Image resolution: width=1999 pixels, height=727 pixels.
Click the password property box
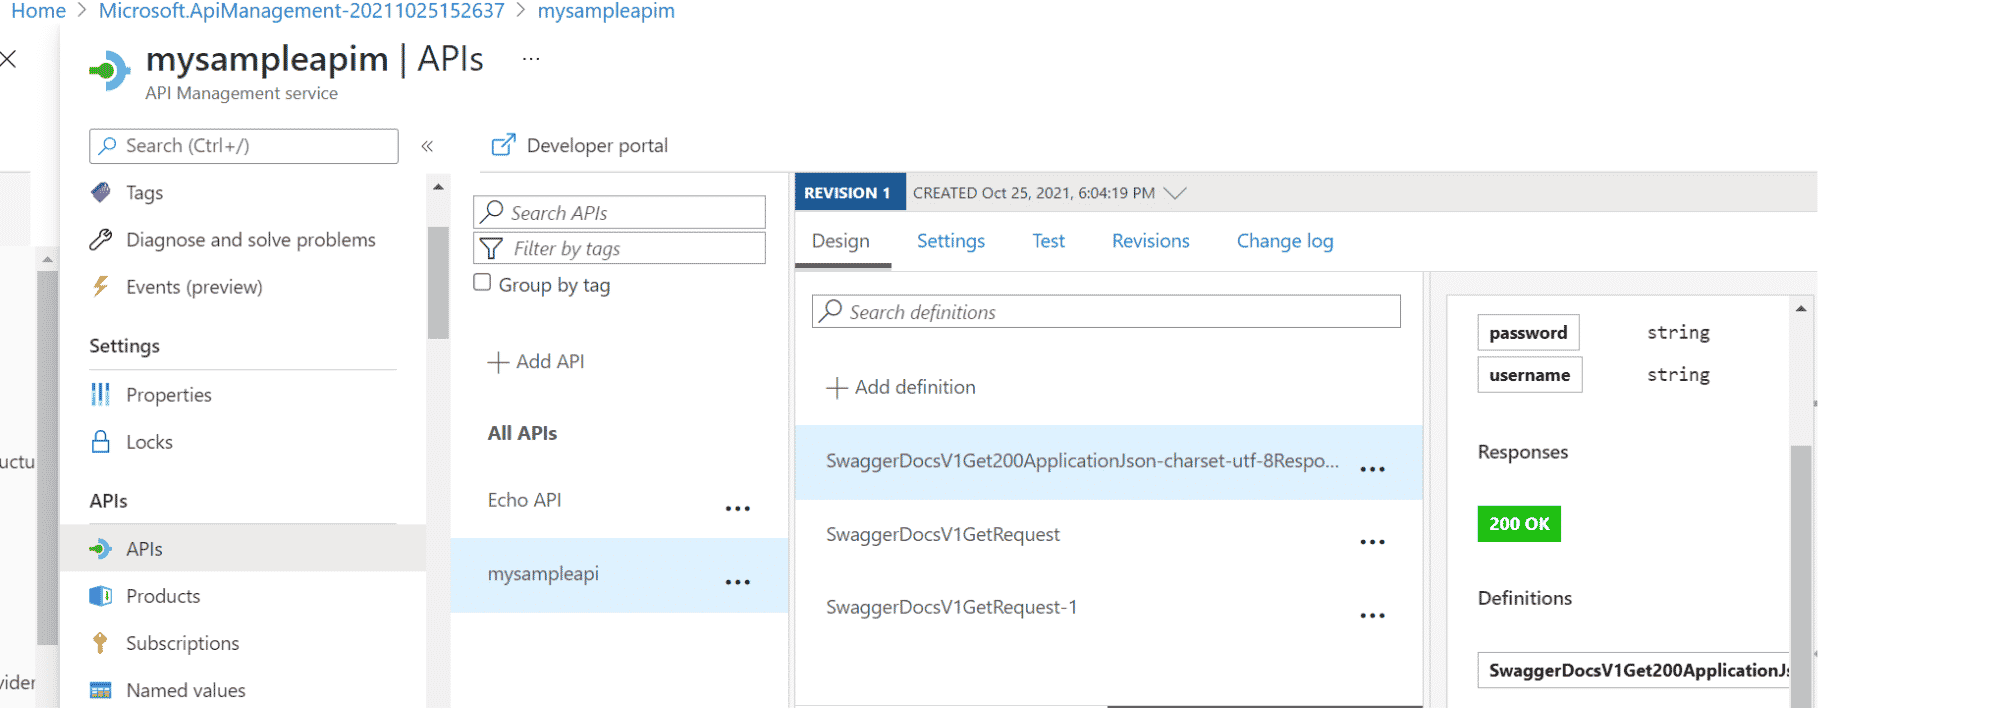[x=1528, y=332]
